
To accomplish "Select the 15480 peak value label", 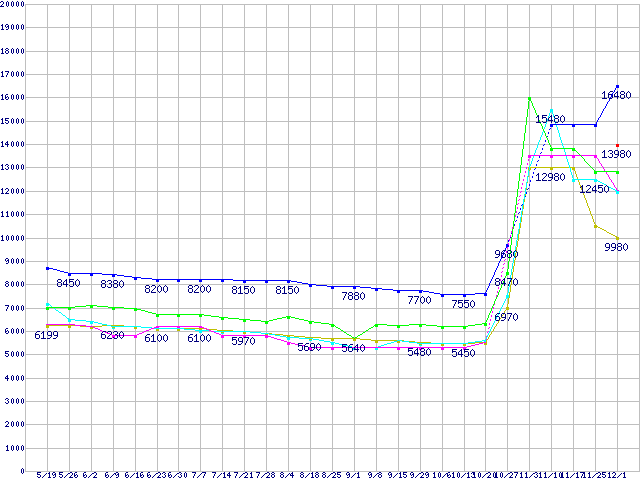I will 550,119.
